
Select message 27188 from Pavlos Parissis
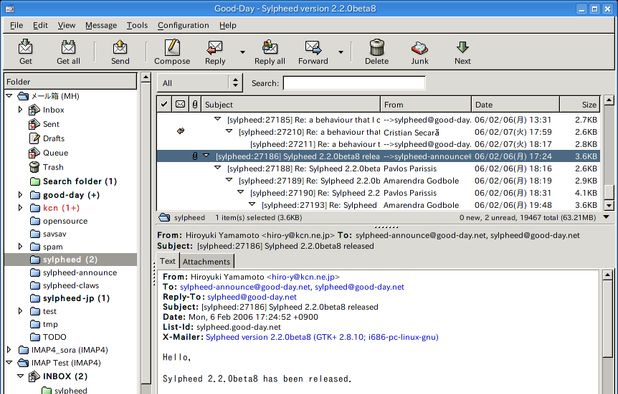coord(378,168)
